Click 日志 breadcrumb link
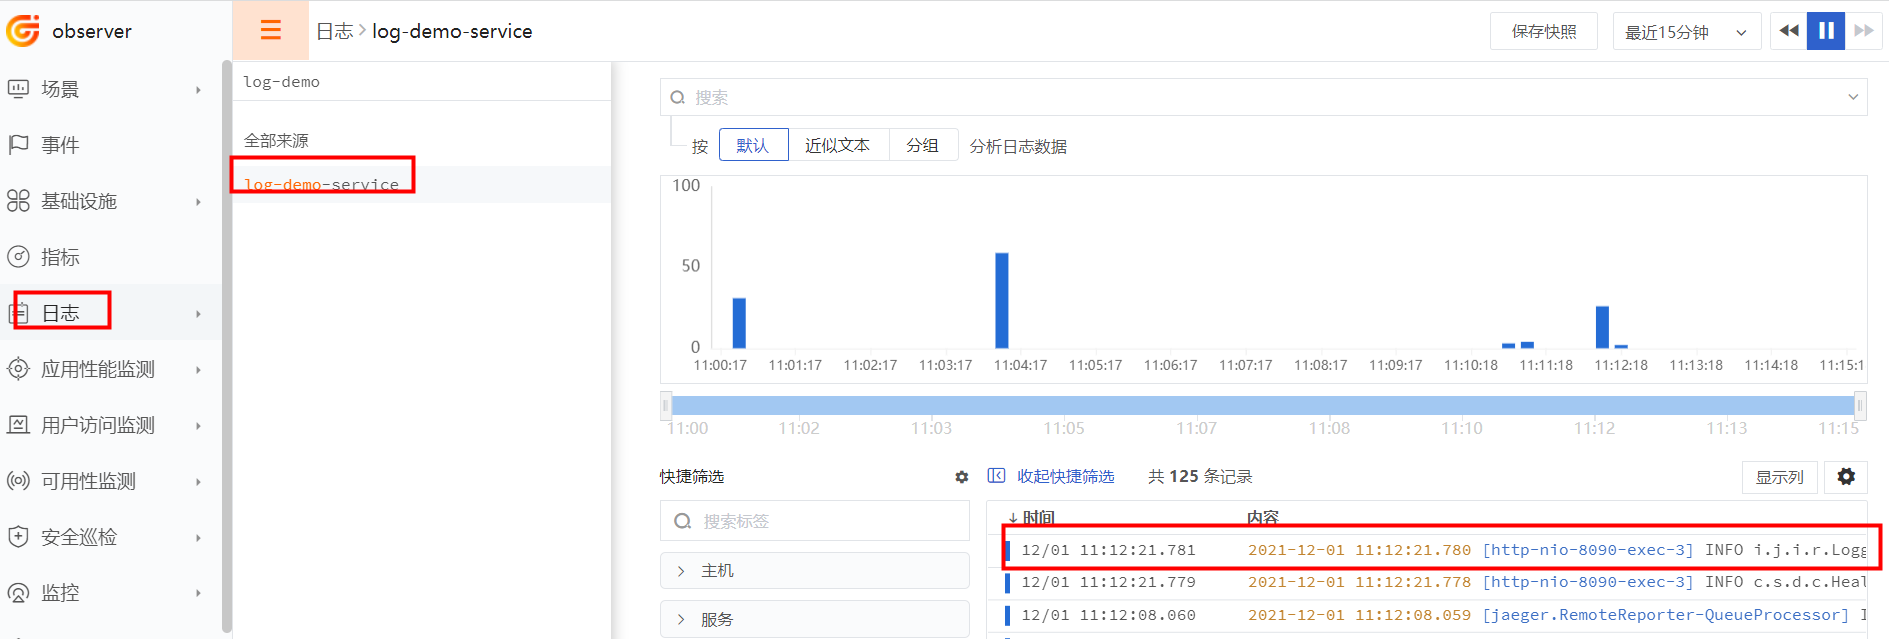 pyautogui.click(x=334, y=31)
